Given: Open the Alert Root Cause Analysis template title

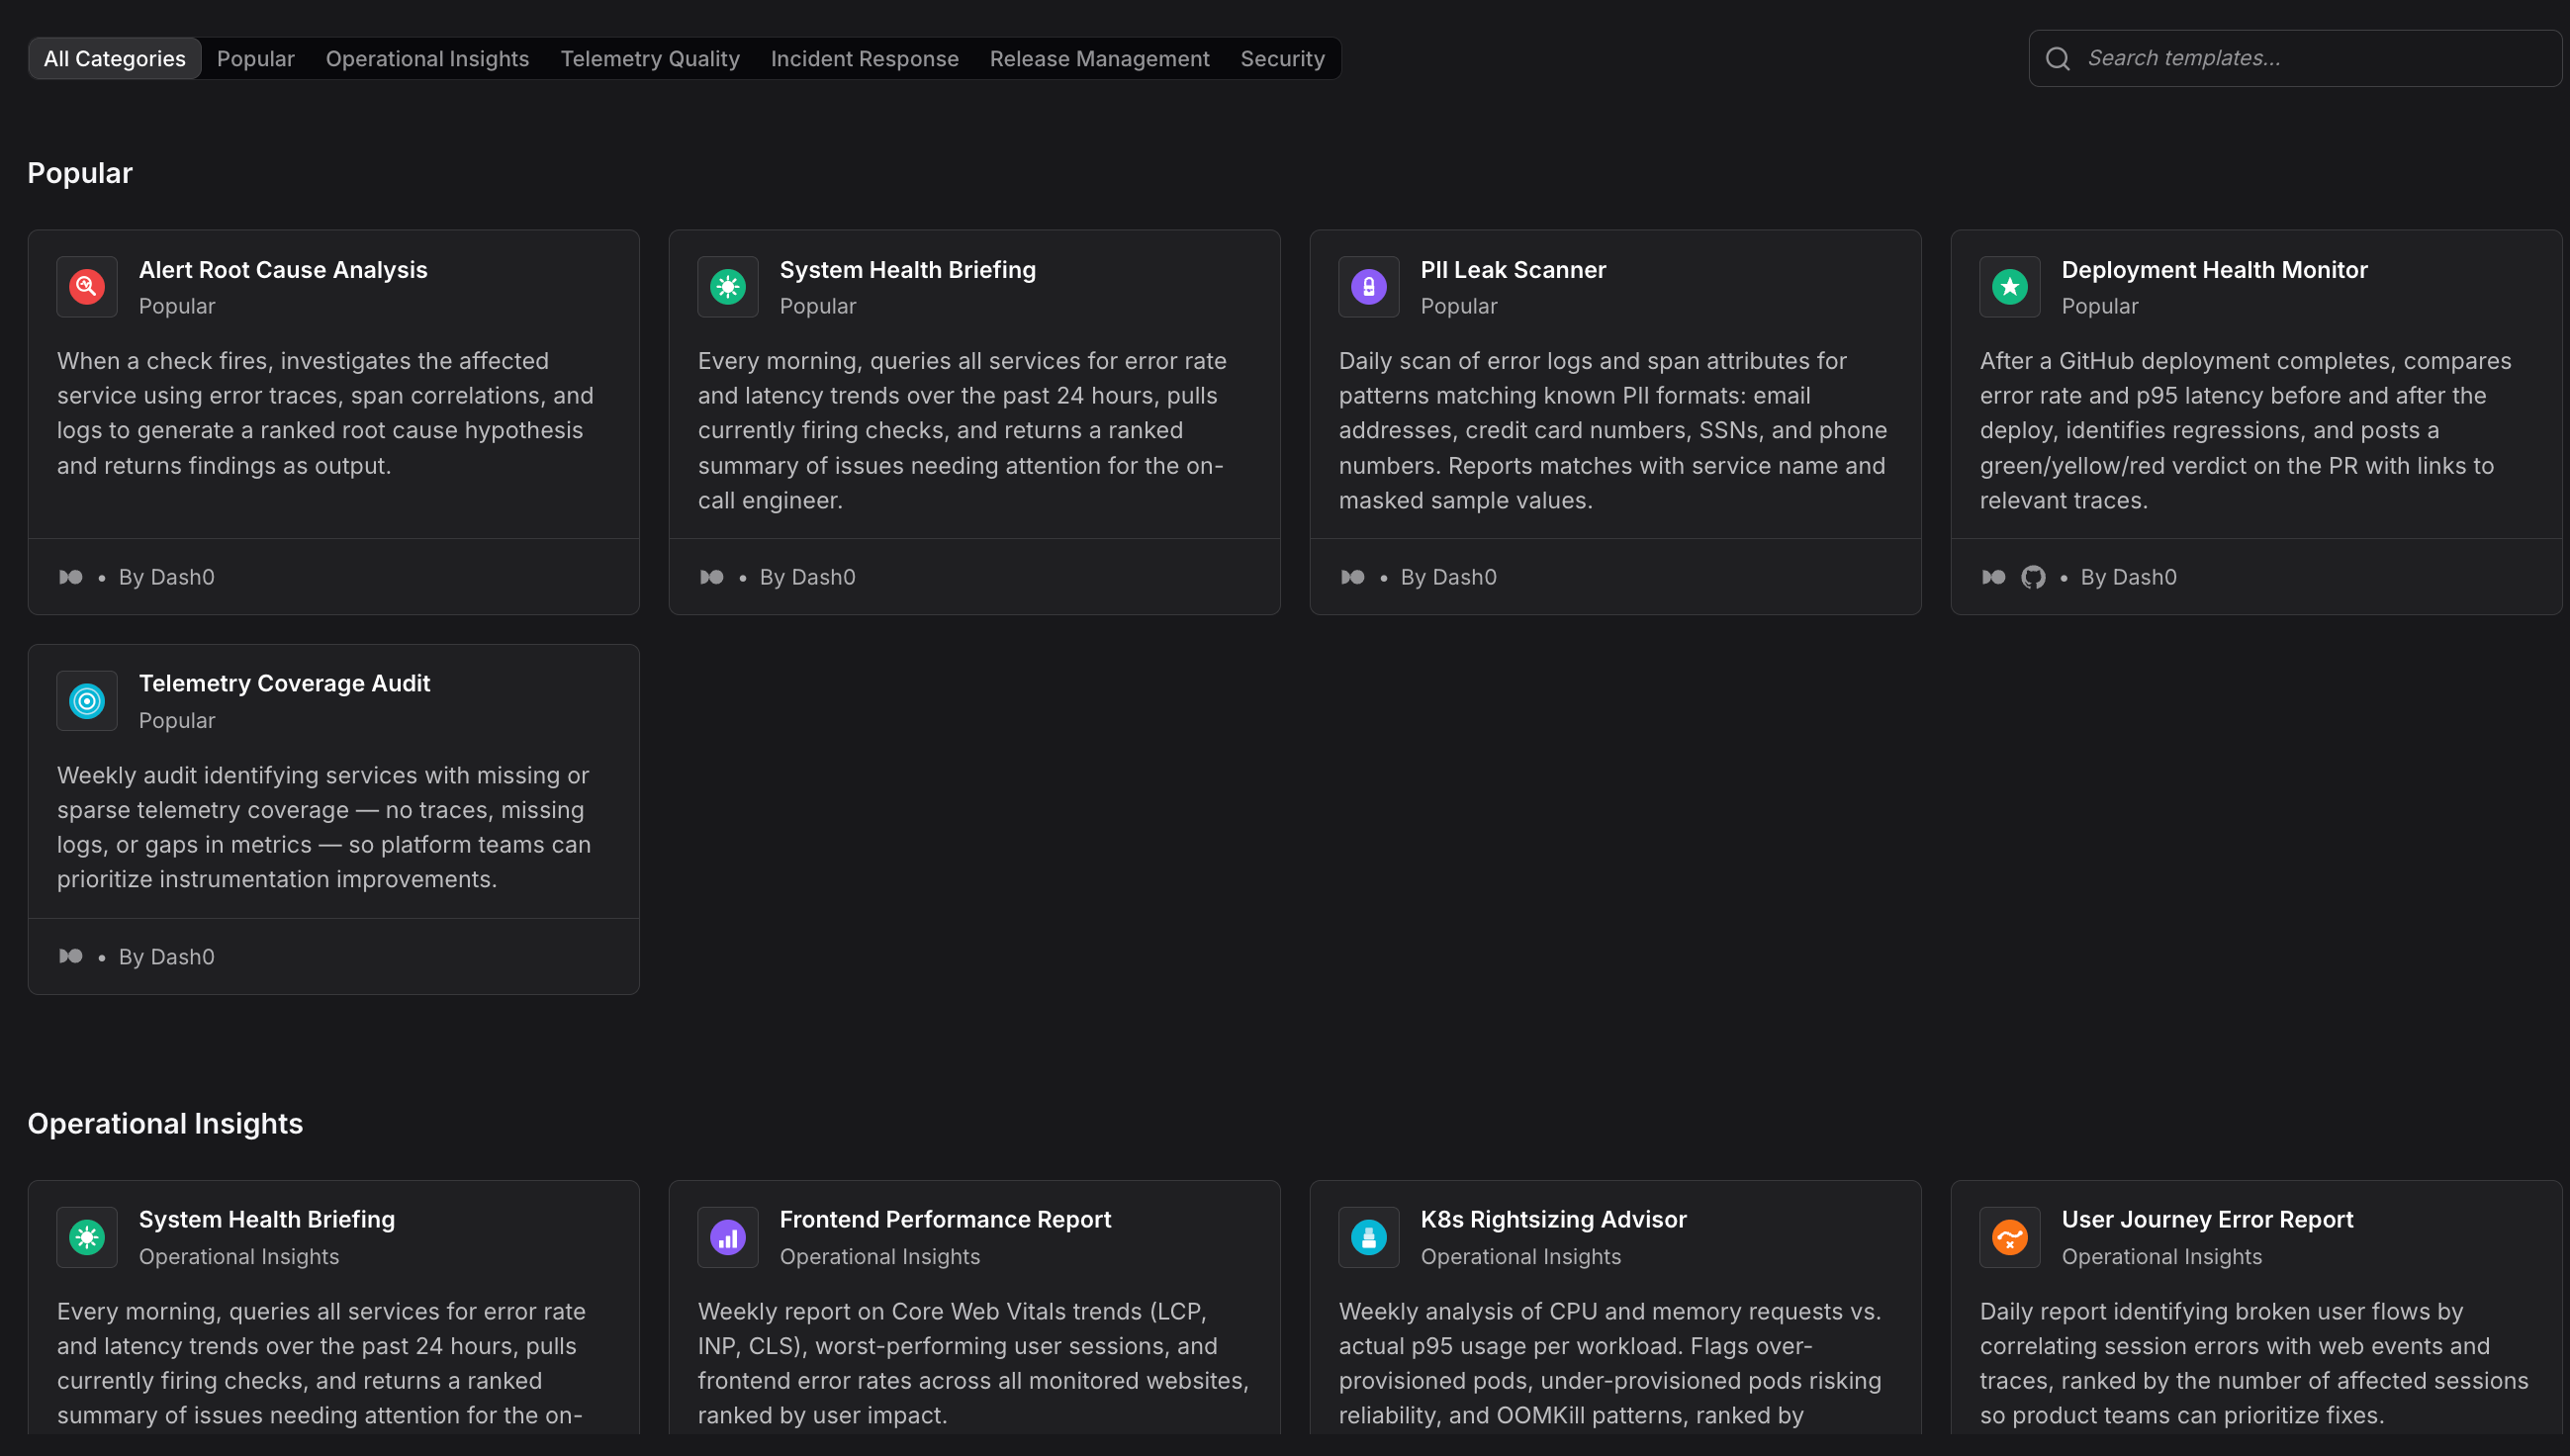Looking at the screenshot, I should 283,270.
